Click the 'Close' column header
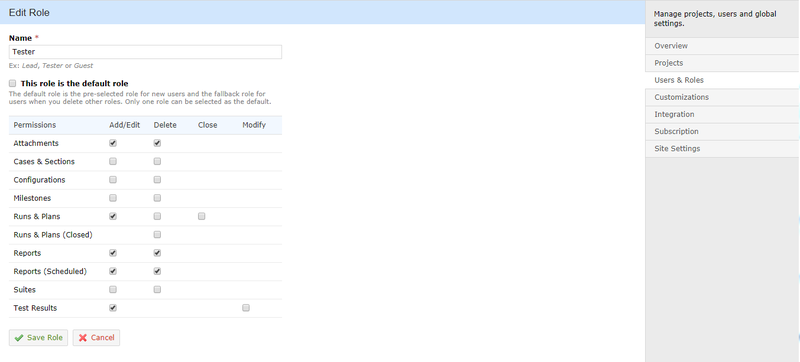The height and width of the screenshot is (362, 800). coord(208,125)
